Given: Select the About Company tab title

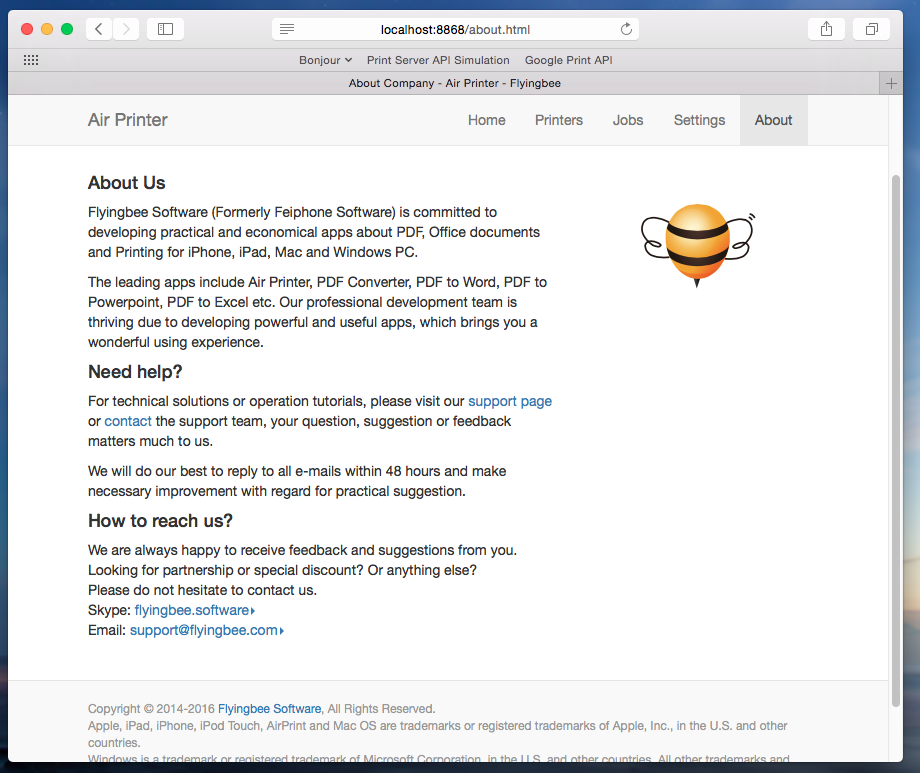Looking at the screenshot, I should coord(454,83).
